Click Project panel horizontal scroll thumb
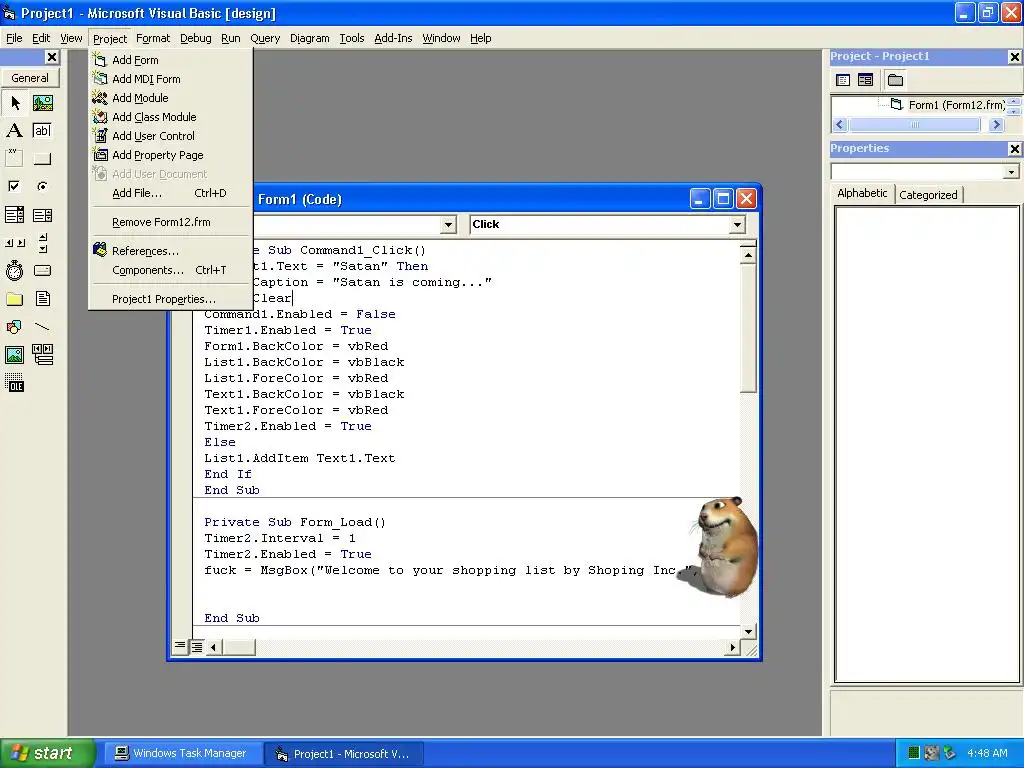Image resolution: width=1024 pixels, height=768 pixels. [915, 125]
